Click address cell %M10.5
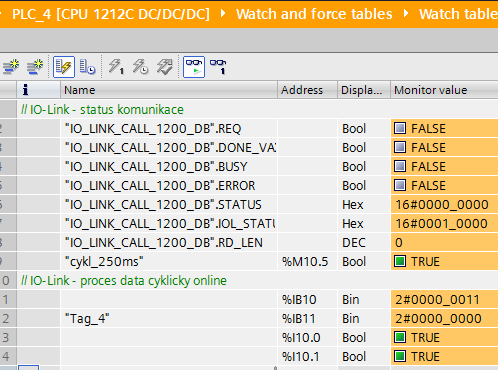Viewport: 498px width, 370px height. pyautogui.click(x=307, y=261)
